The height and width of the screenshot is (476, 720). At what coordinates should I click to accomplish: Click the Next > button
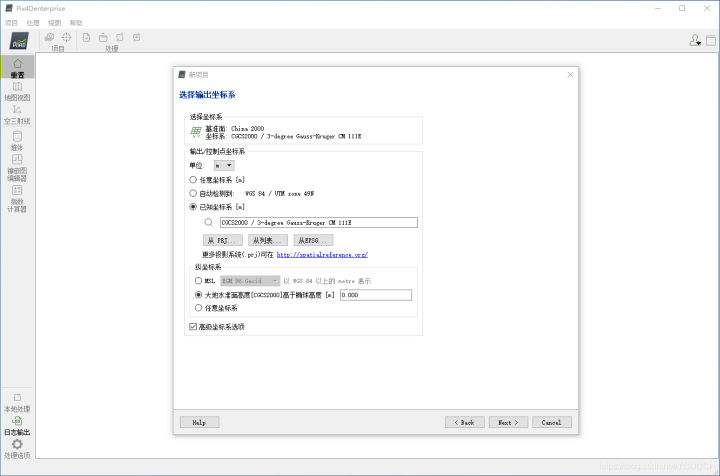(x=507, y=422)
